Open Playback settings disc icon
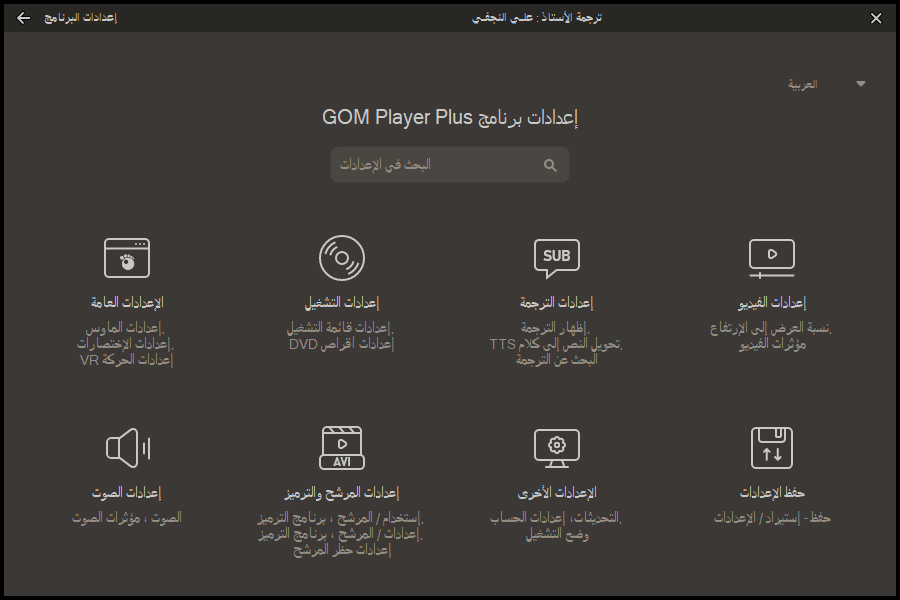The image size is (900, 600). pyautogui.click(x=342, y=258)
